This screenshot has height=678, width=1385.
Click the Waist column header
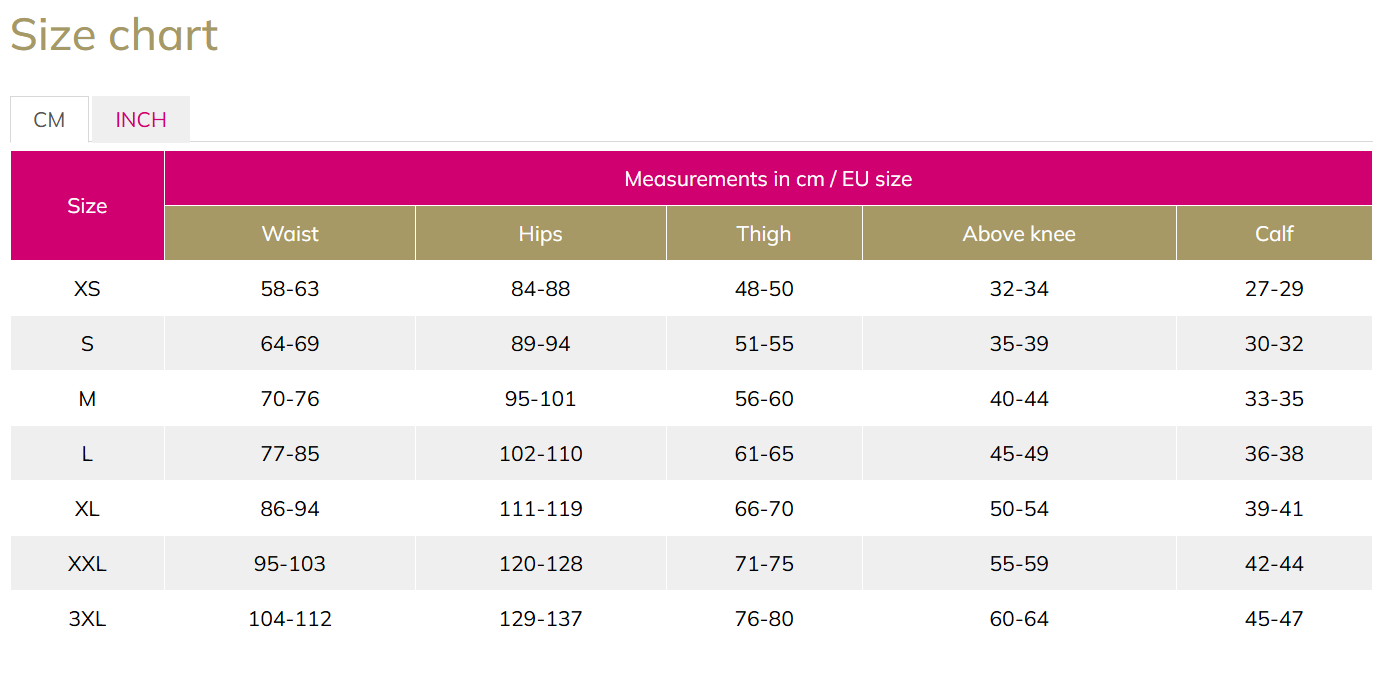[290, 233]
